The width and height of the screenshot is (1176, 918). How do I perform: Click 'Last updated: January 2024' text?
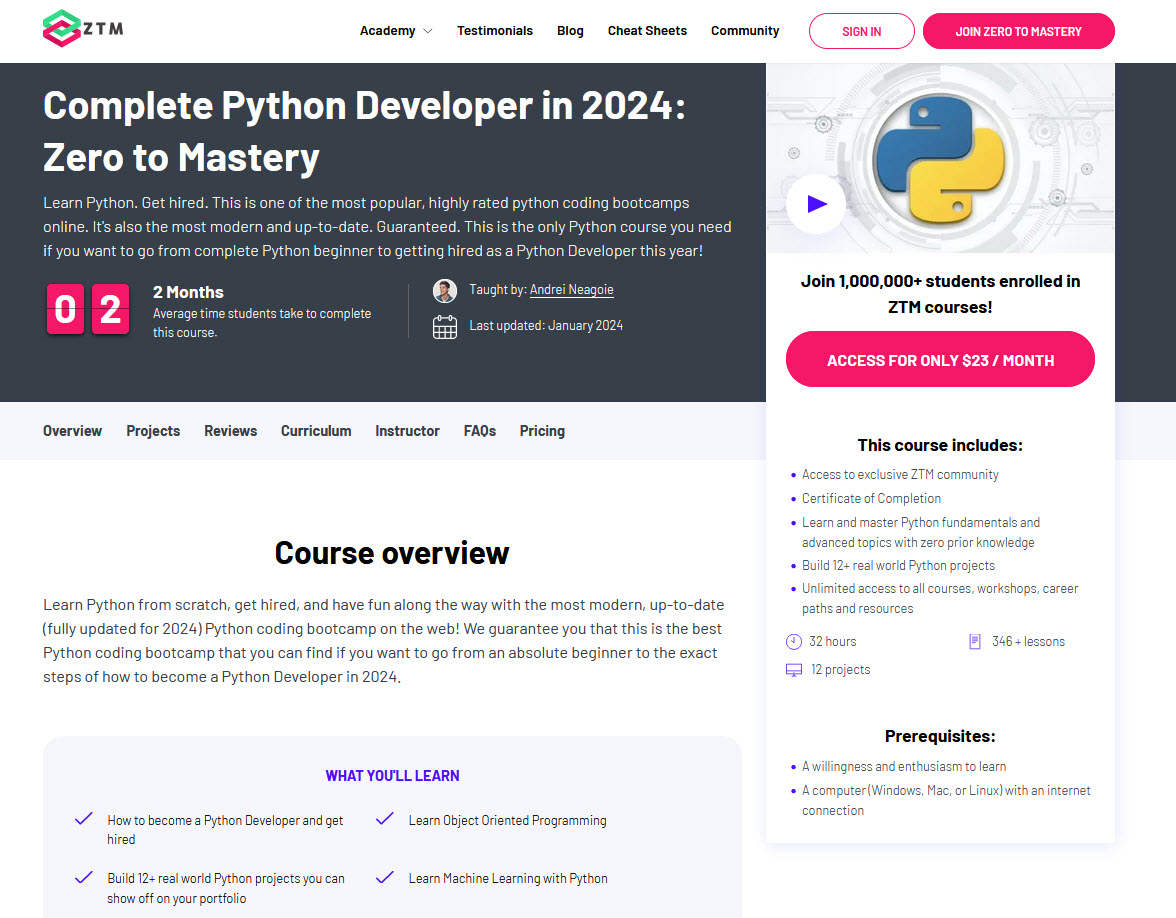coord(546,326)
